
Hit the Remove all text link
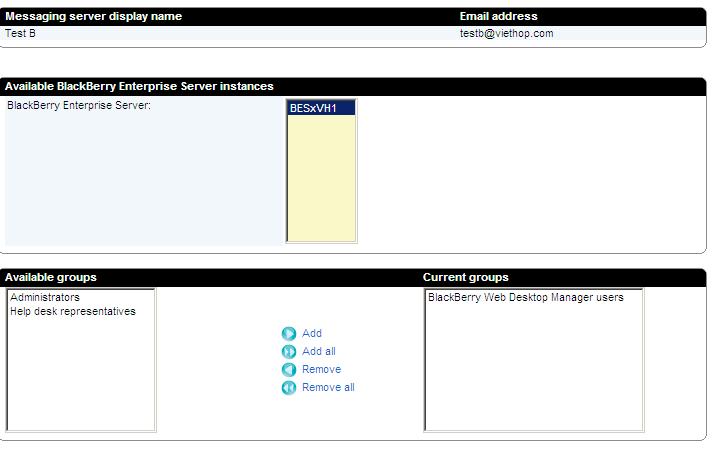pos(328,388)
